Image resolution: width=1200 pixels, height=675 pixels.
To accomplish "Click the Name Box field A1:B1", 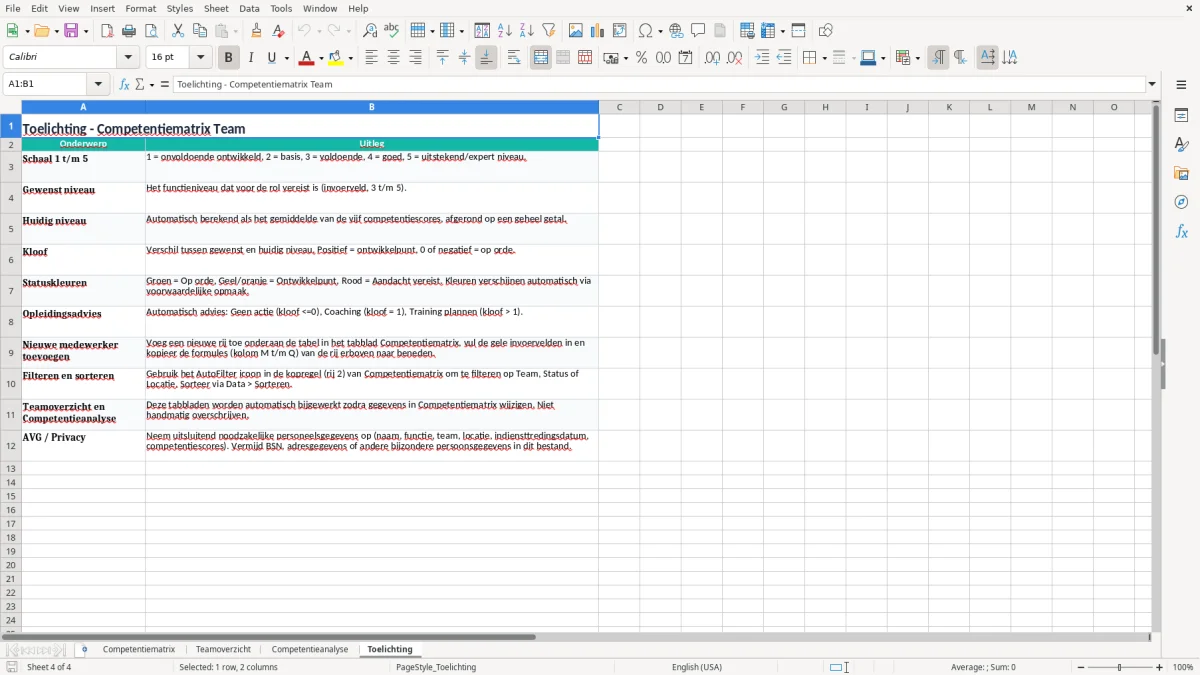I will 46,84.
